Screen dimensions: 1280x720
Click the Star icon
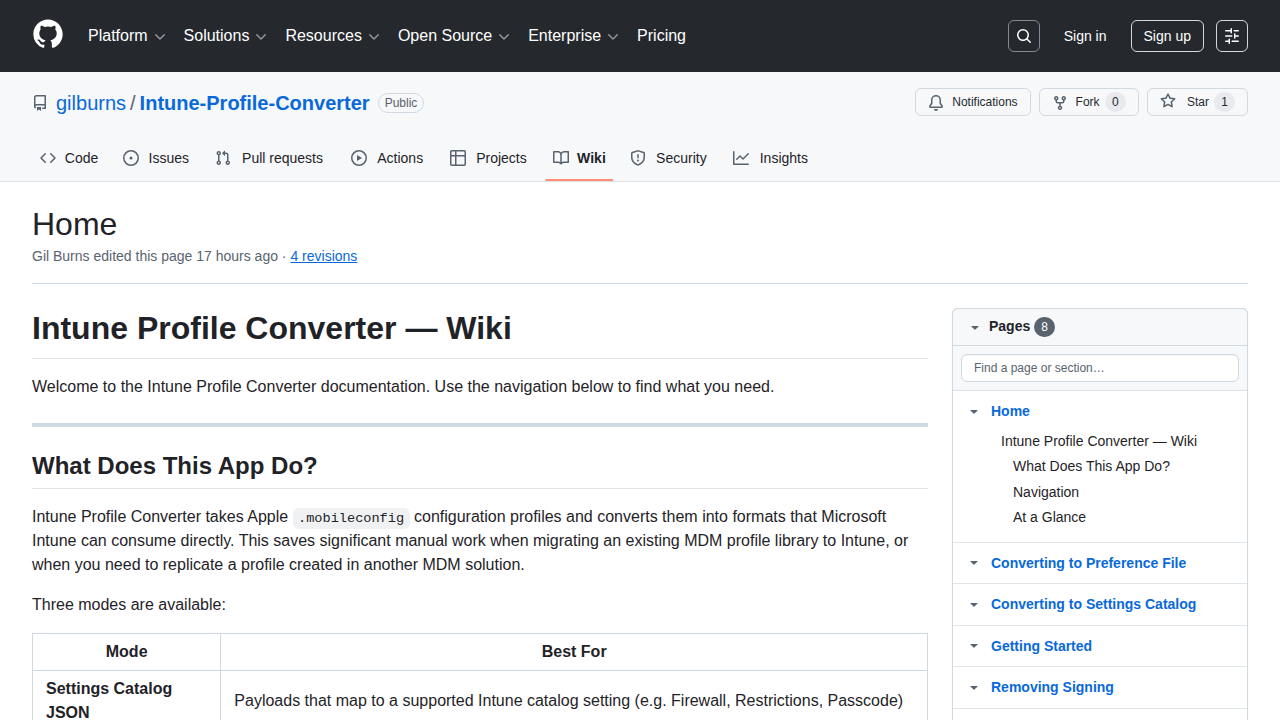coord(1168,102)
